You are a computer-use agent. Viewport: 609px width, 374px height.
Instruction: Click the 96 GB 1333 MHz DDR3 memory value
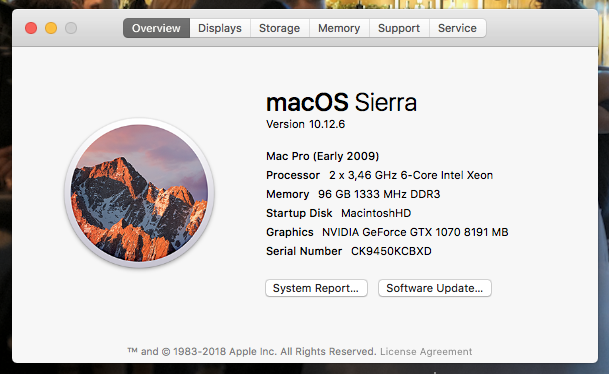(x=379, y=194)
